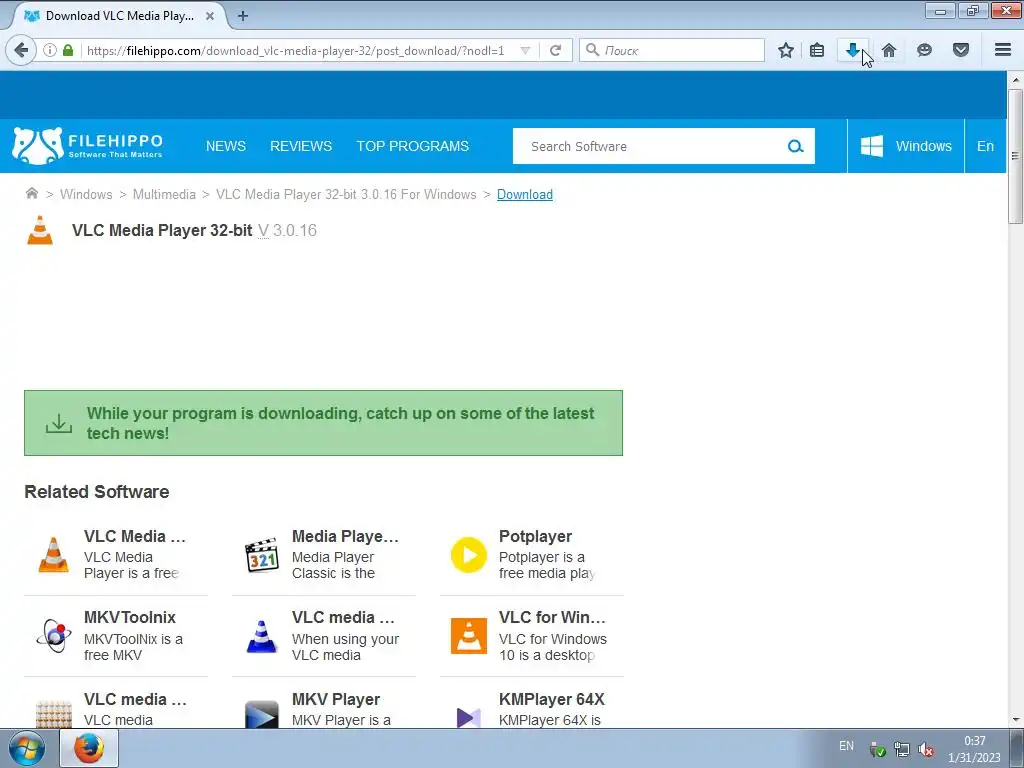Show bookmarks list icon in toolbar
This screenshot has width=1024, height=768.
click(817, 50)
